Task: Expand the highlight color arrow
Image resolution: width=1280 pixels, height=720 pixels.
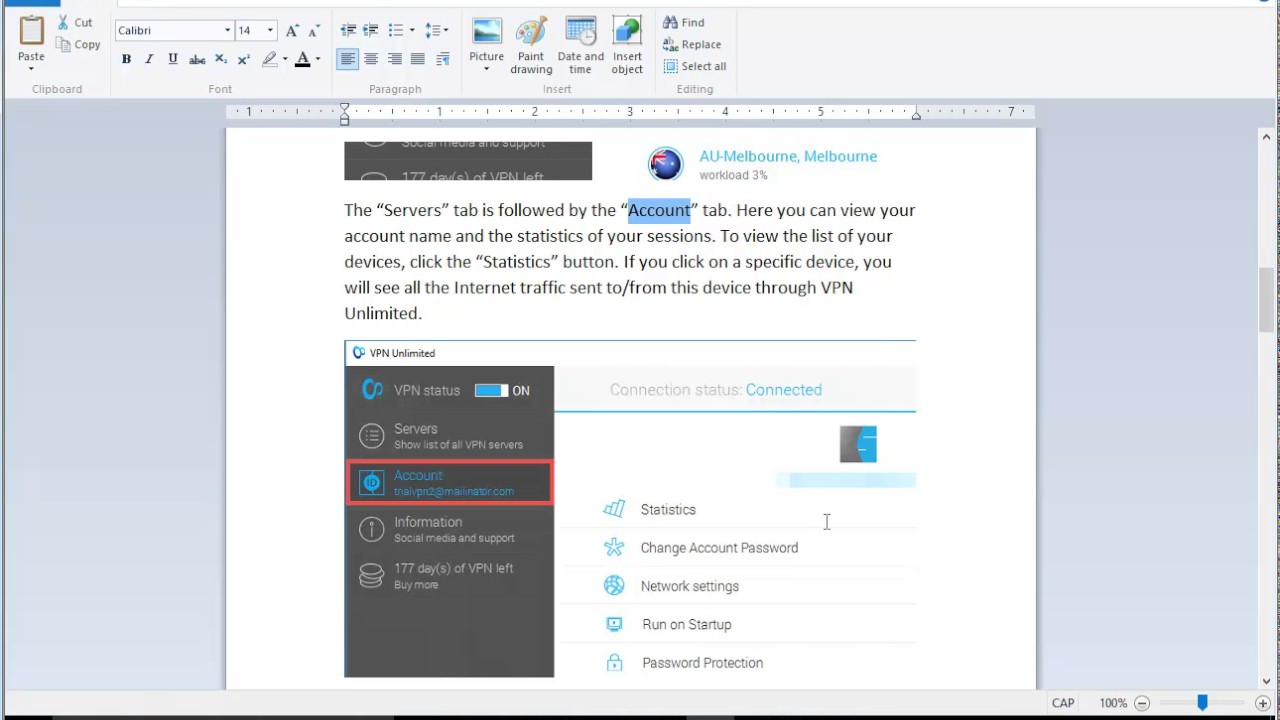Action: tap(285, 60)
